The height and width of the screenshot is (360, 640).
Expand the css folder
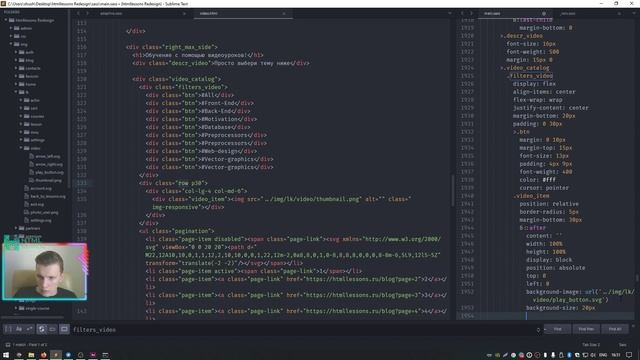pos(11,36)
